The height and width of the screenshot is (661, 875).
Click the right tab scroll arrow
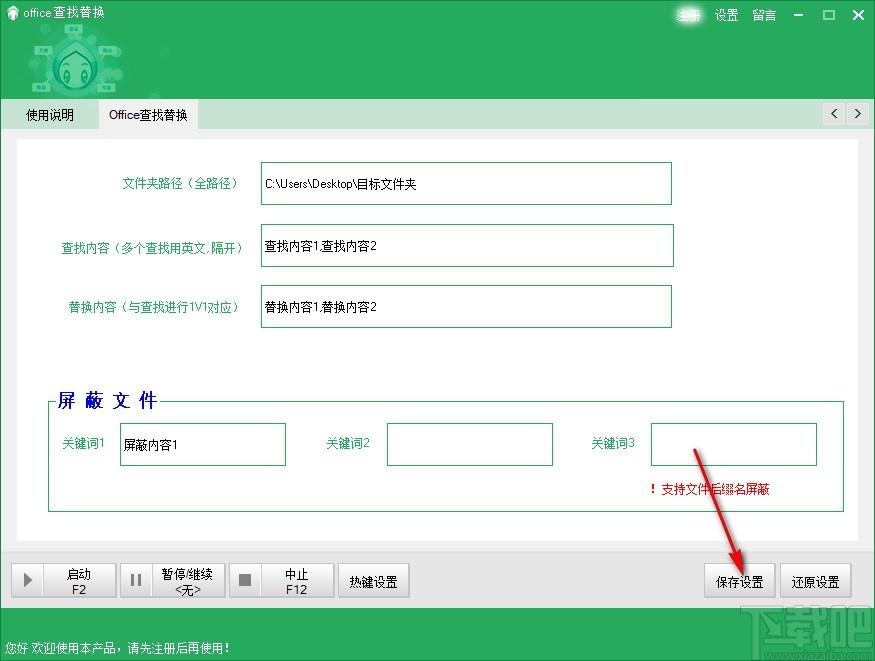(x=858, y=114)
